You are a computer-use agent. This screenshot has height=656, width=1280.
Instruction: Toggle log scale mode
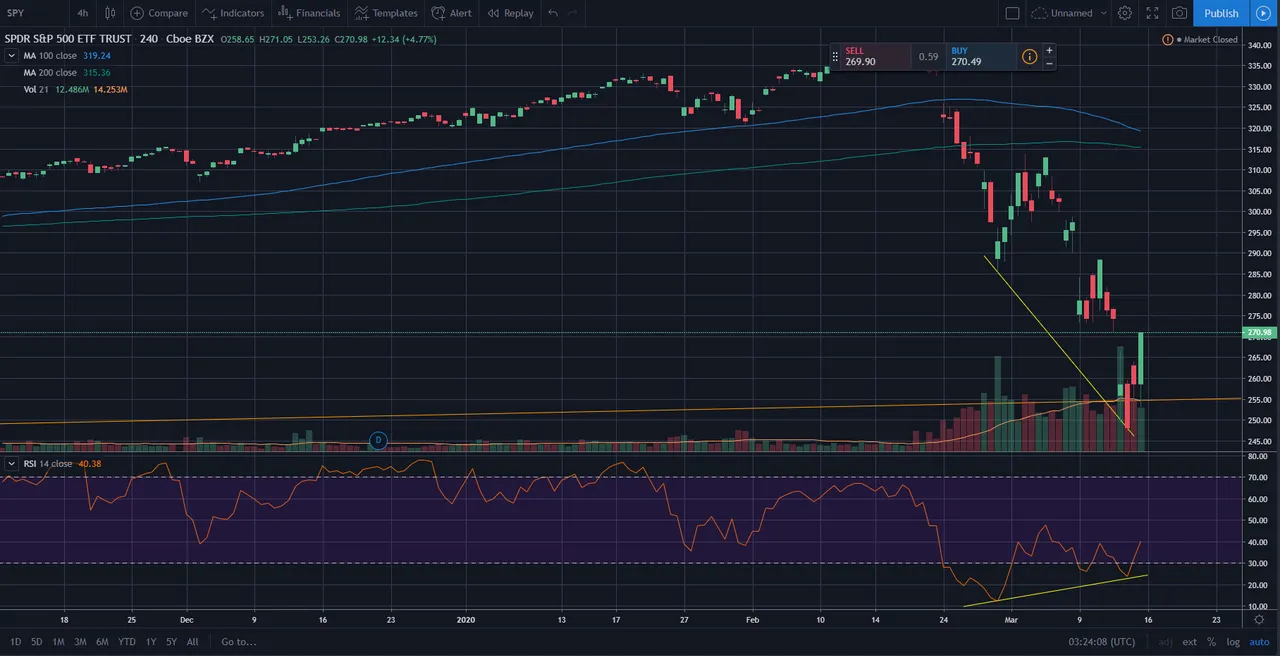(1233, 642)
